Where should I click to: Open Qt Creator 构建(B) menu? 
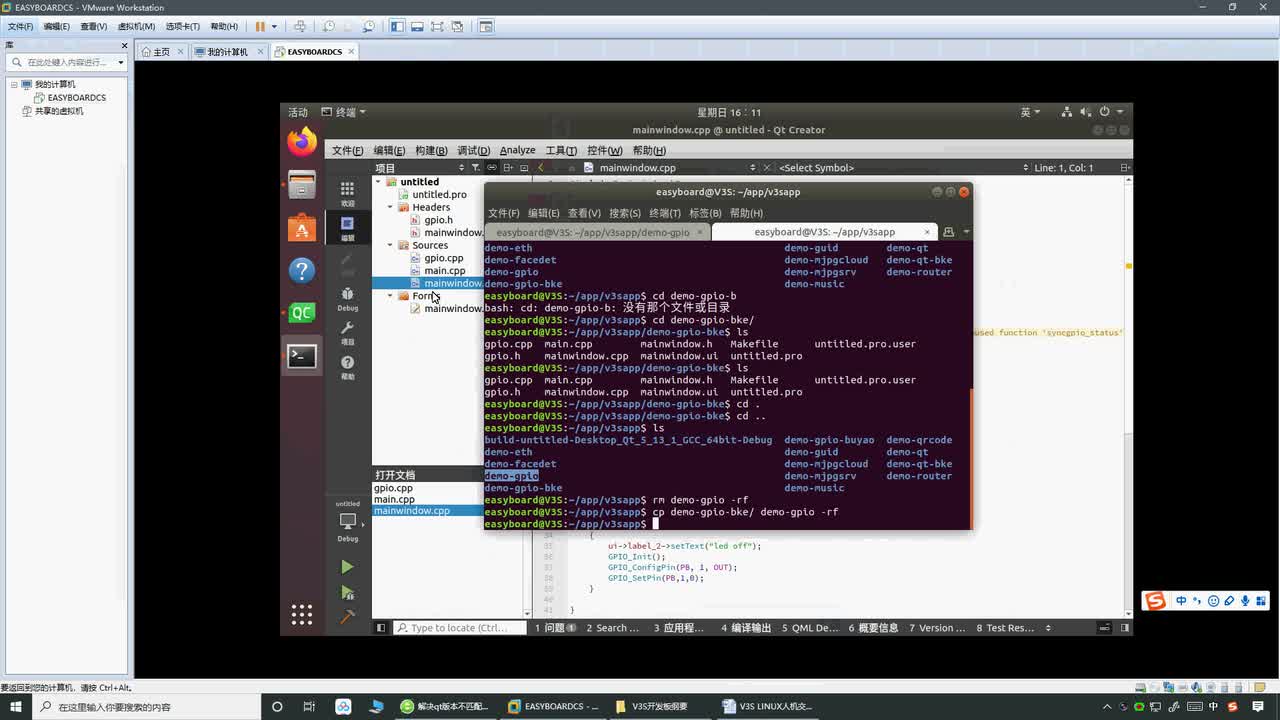(x=431, y=150)
